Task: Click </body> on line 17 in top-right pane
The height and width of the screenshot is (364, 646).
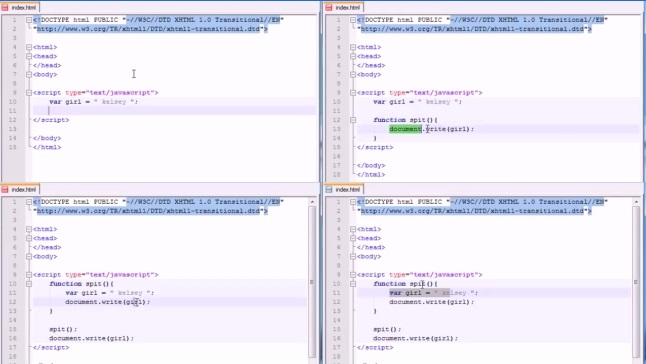Action: pyautogui.click(x=371, y=166)
